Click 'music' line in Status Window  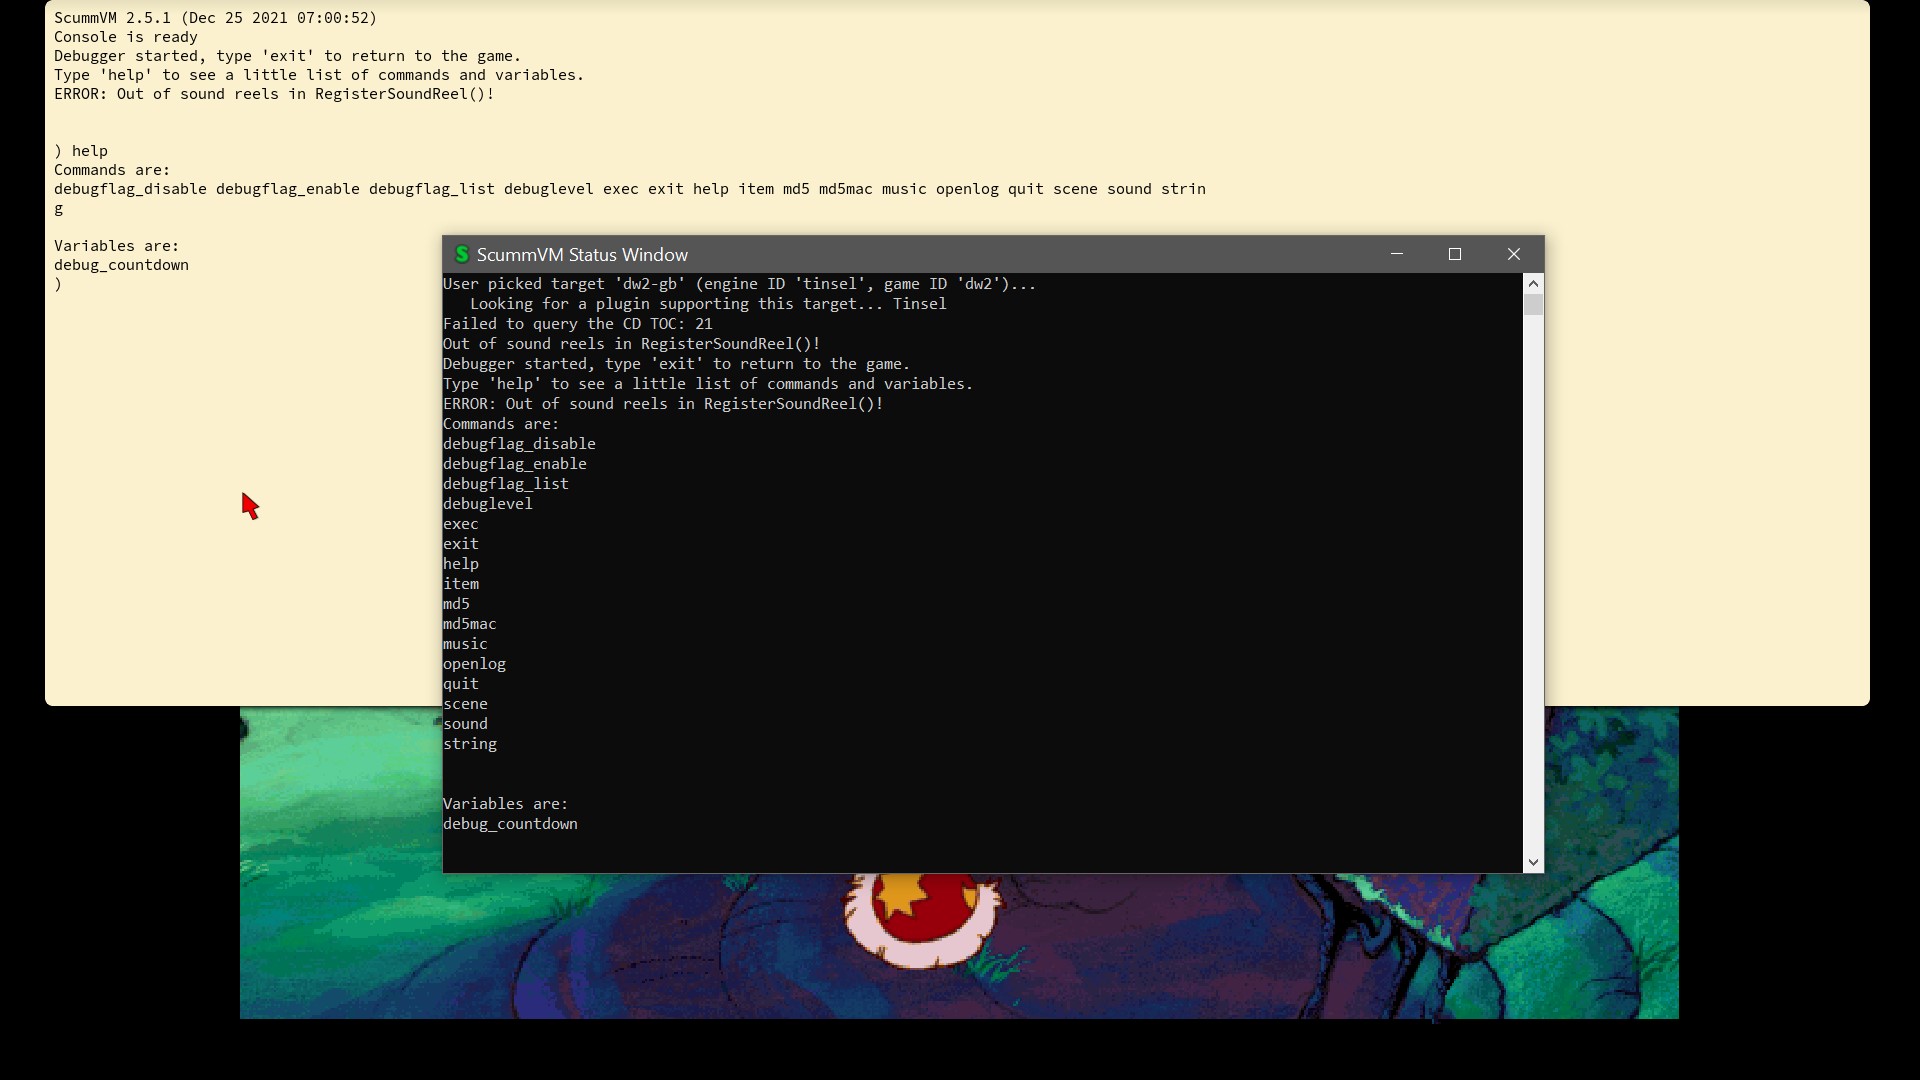(x=465, y=644)
